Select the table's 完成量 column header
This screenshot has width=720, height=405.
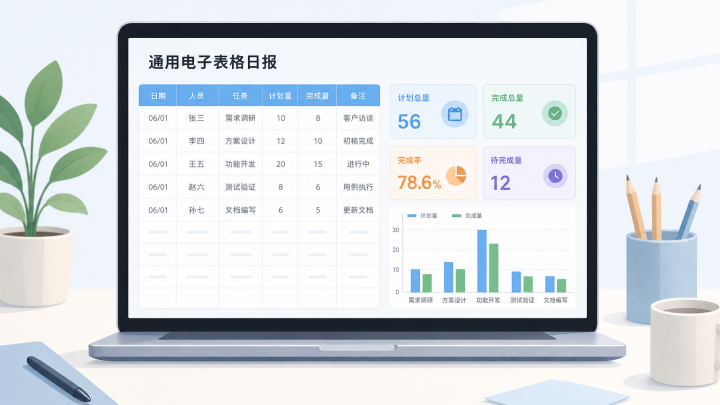click(317, 96)
